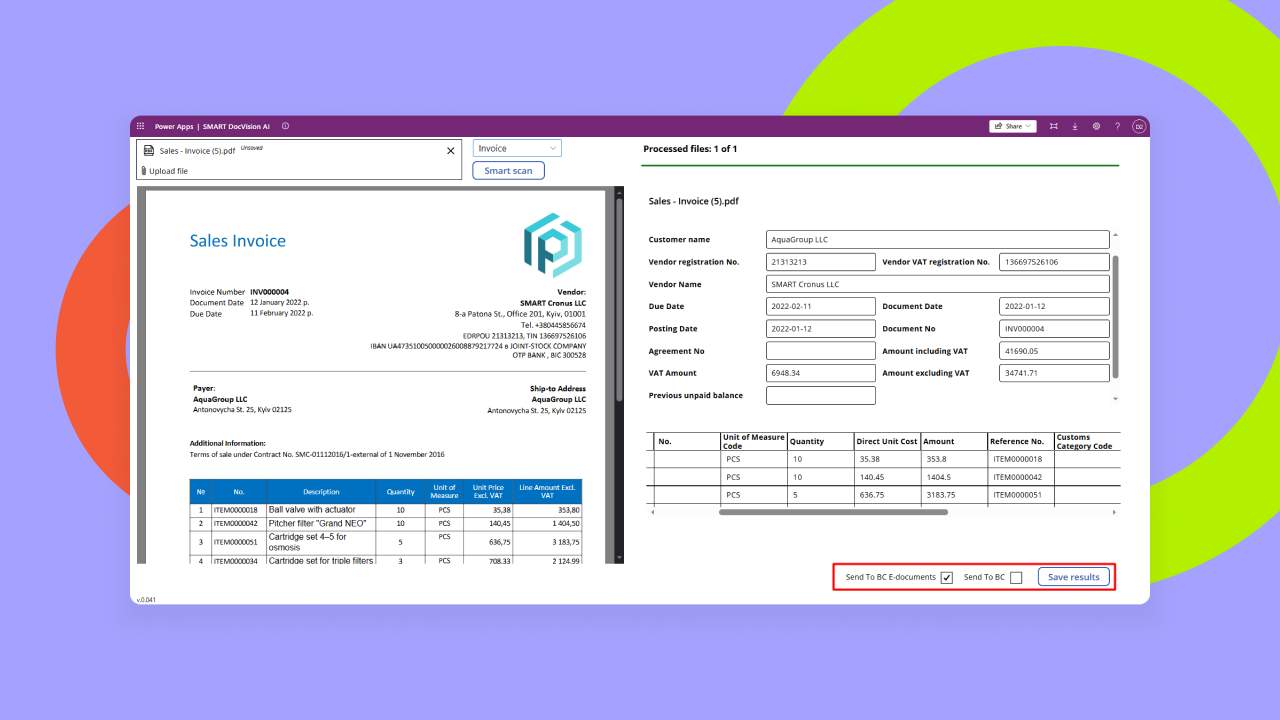Click the 1404.5 amount cell
The width and height of the screenshot is (1280, 720).
pyautogui.click(x=954, y=477)
